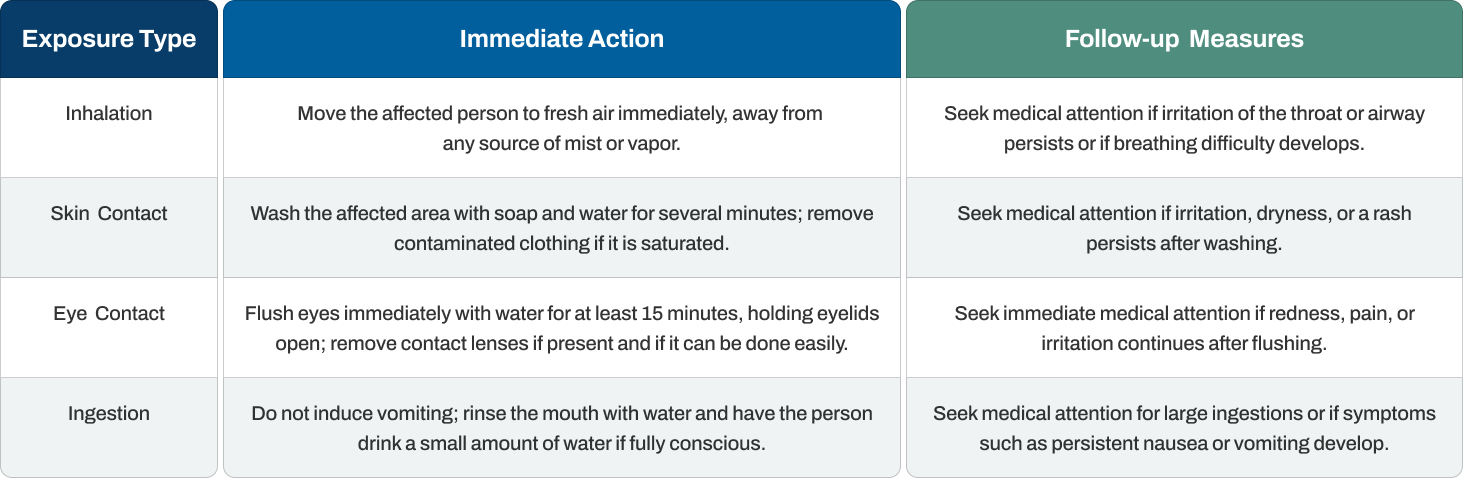Click 'contaminated clothing if it is saturated' text
Viewport: 1463px width, 478px height.
coord(561,243)
